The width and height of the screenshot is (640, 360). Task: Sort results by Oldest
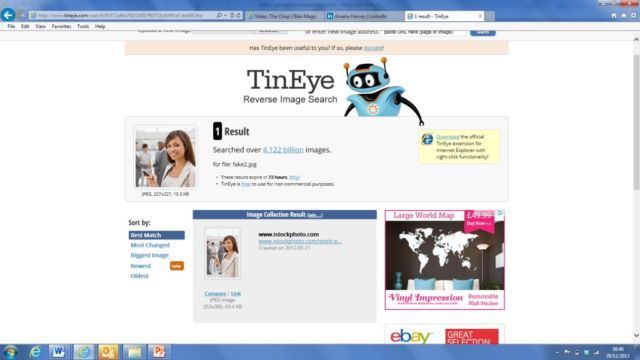tap(139, 276)
